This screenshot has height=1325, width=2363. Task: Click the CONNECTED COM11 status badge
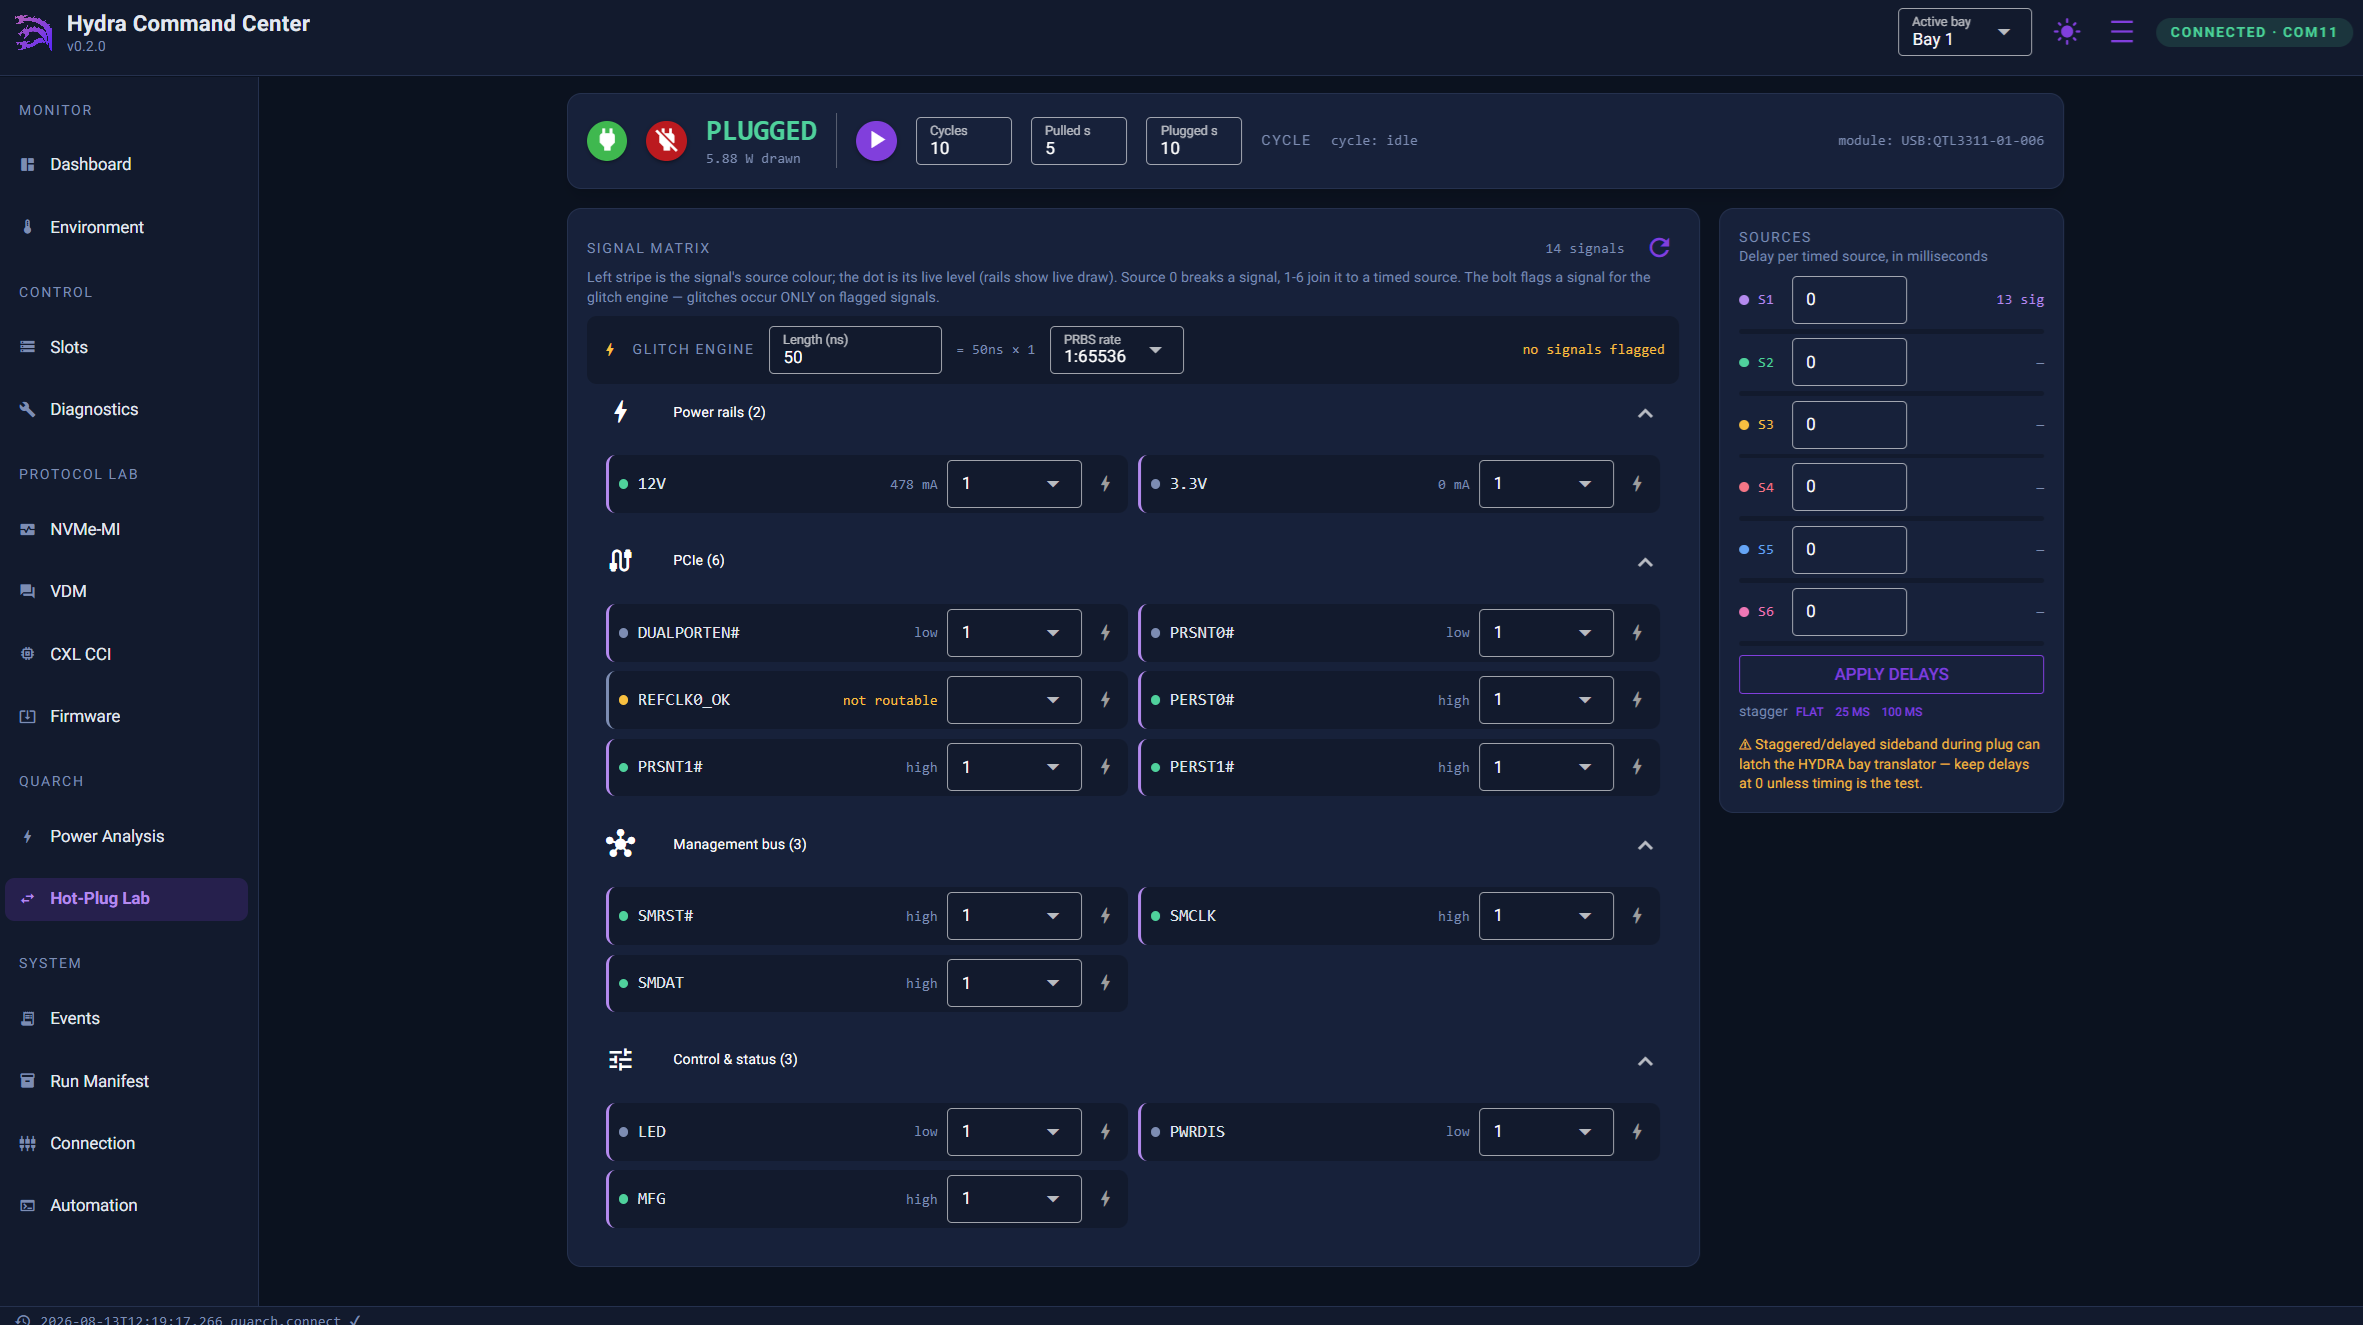tap(2253, 32)
